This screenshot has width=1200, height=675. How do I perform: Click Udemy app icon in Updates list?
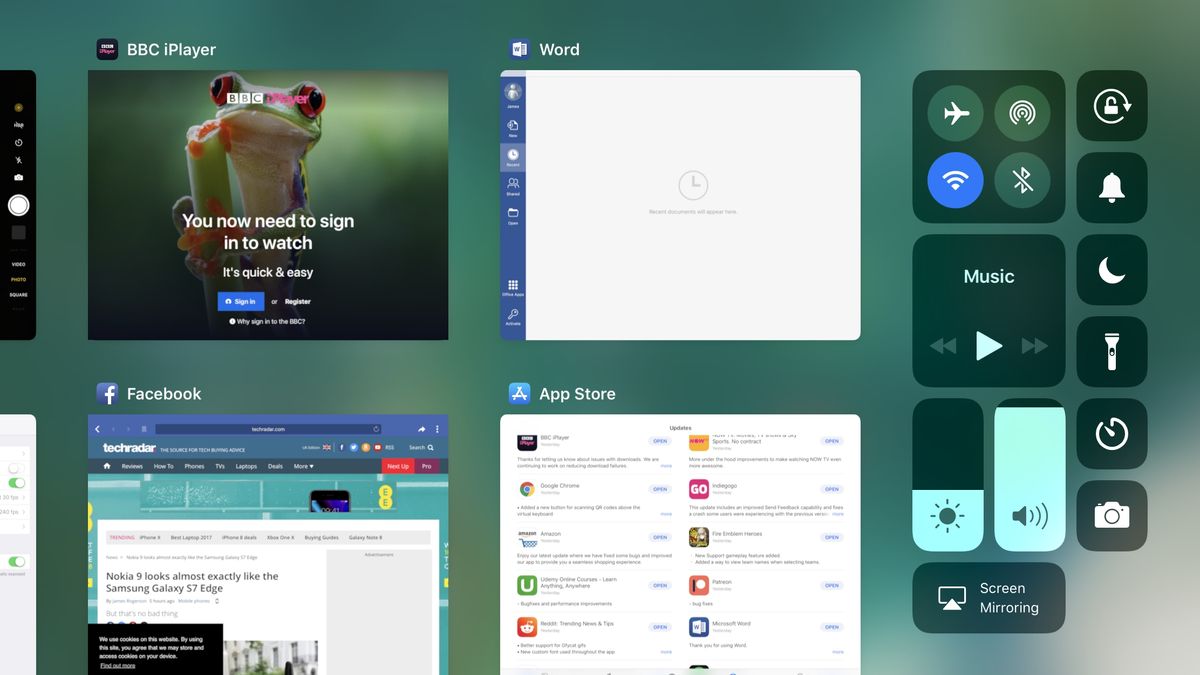(527, 585)
